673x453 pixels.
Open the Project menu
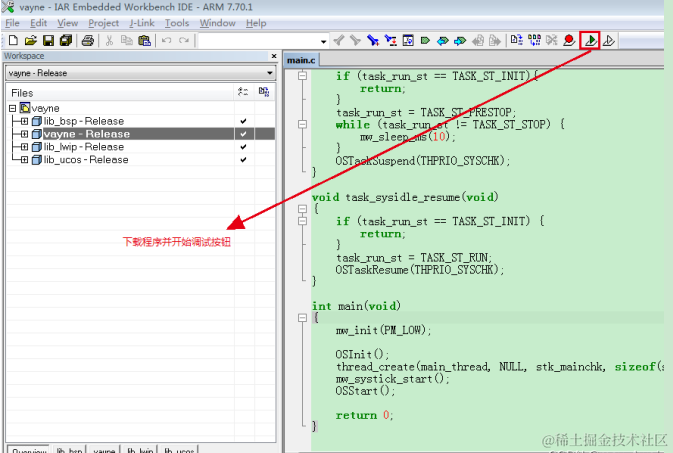click(x=103, y=23)
